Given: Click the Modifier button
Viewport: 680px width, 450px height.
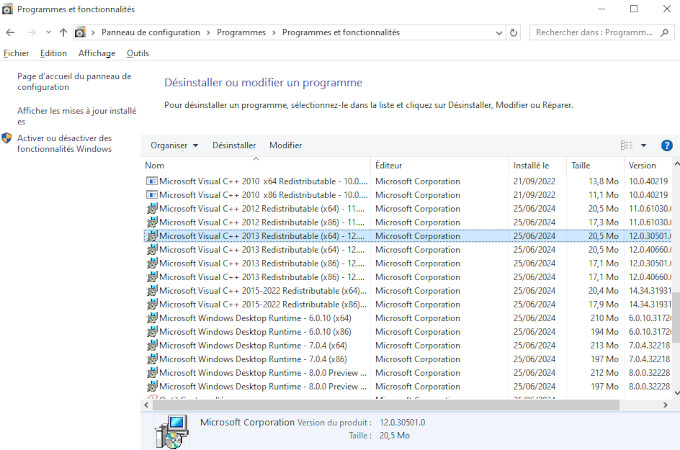Looking at the screenshot, I should 285,145.
